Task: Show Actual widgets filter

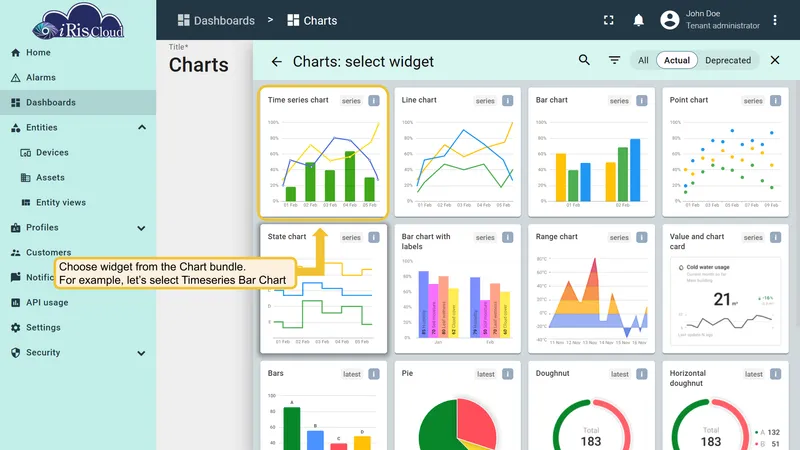Action: [x=677, y=60]
